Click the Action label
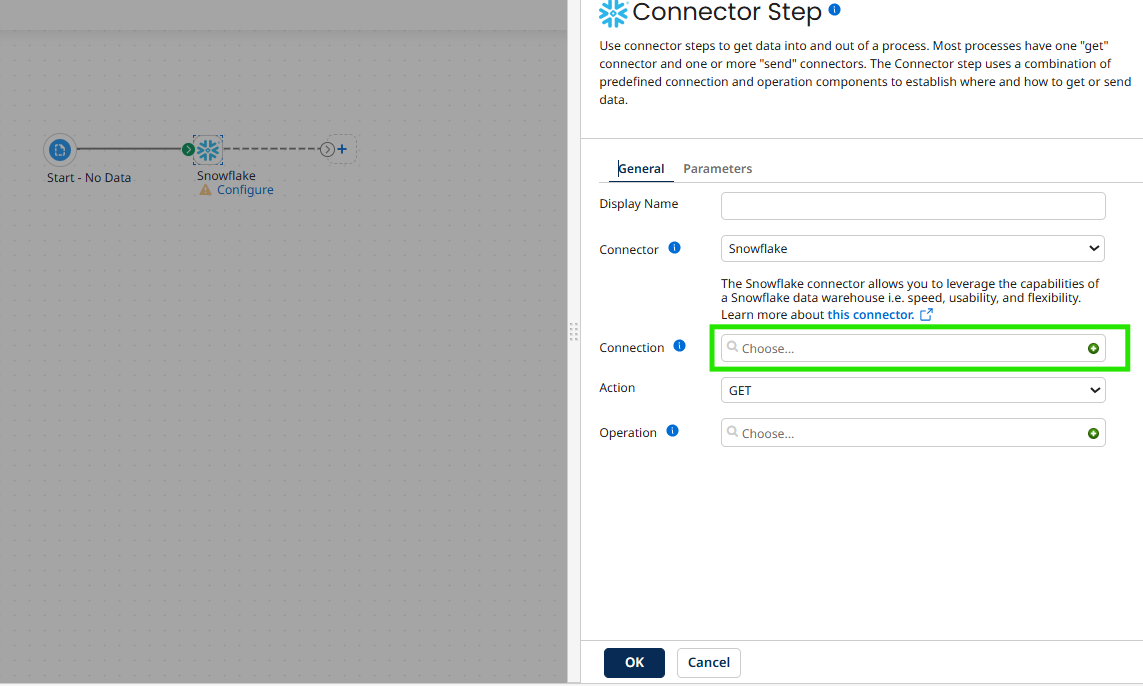Image resolution: width=1143 pixels, height=686 pixels. click(x=617, y=388)
